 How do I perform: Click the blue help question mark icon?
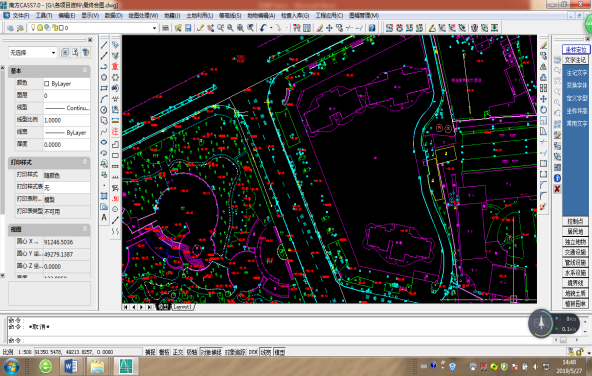(372, 28)
